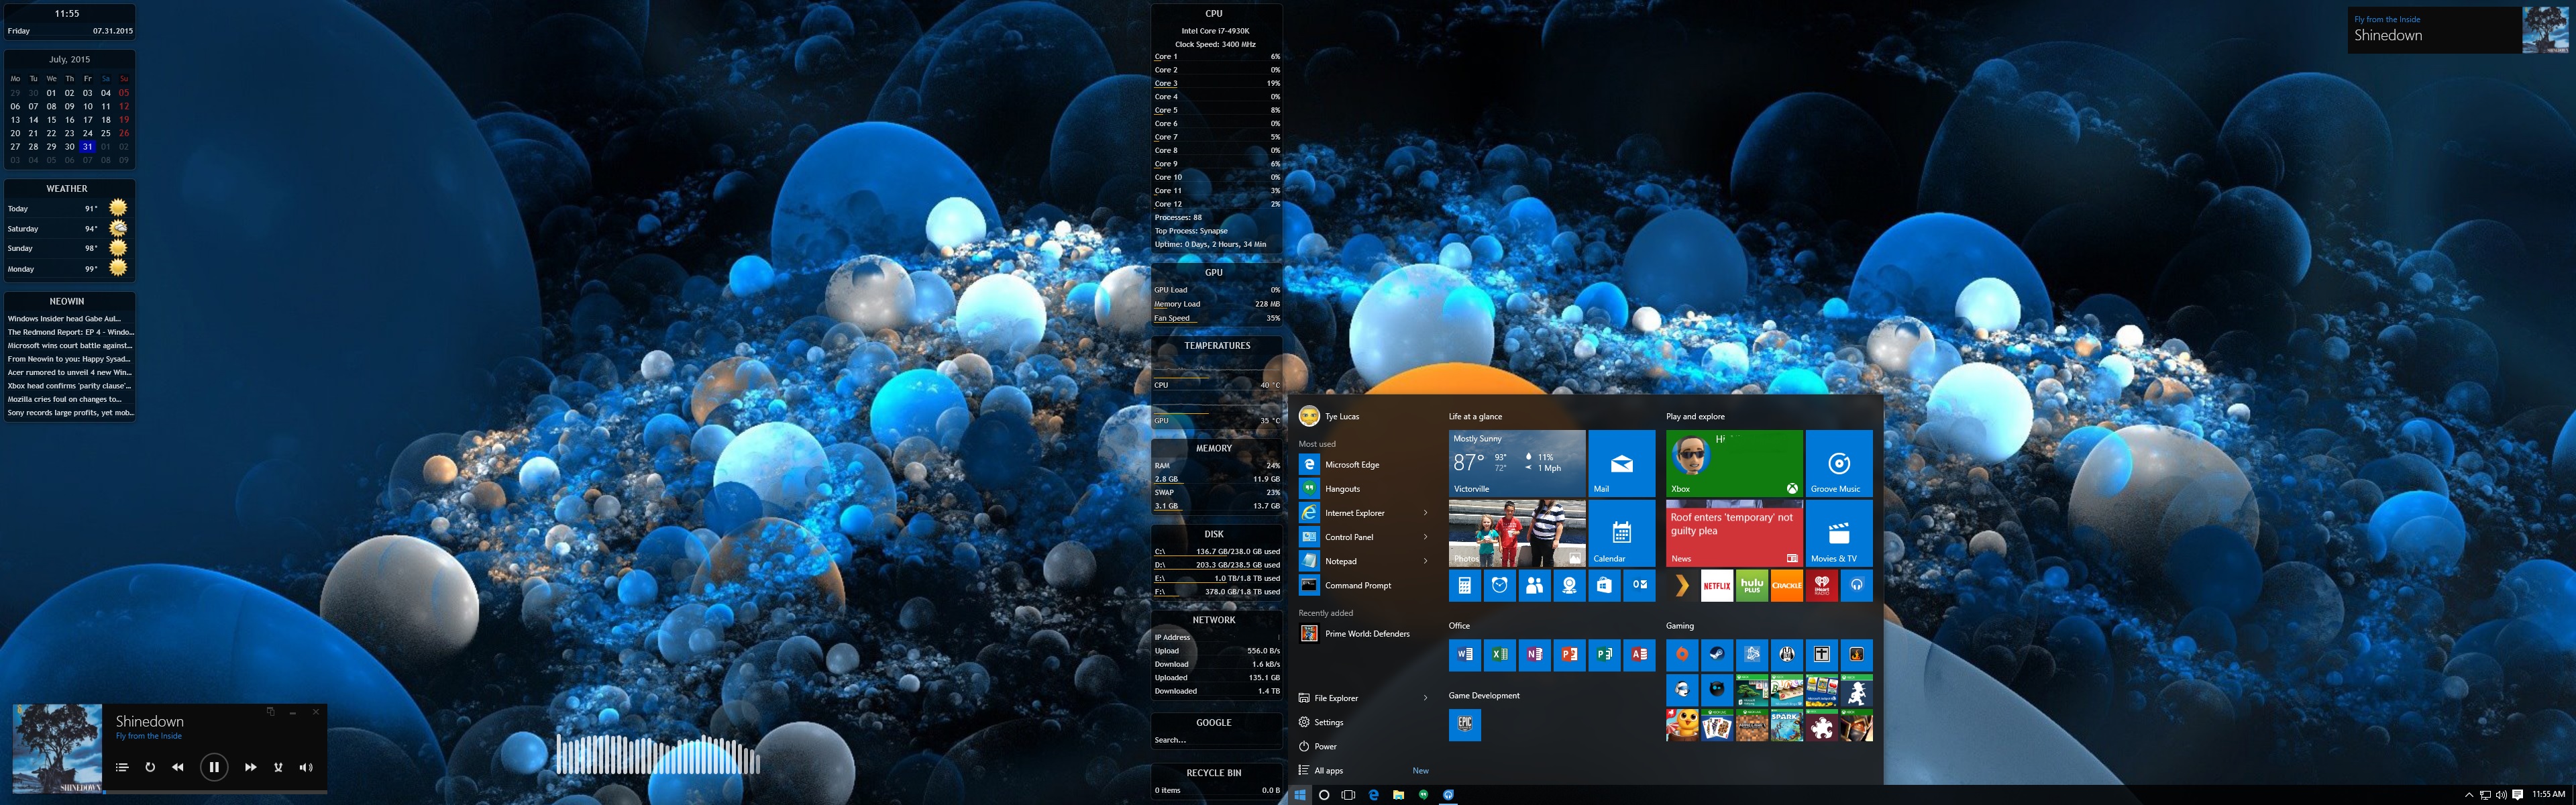This screenshot has width=2576, height=805.
Task: Launch the Groove Music tile
Action: (1839, 463)
